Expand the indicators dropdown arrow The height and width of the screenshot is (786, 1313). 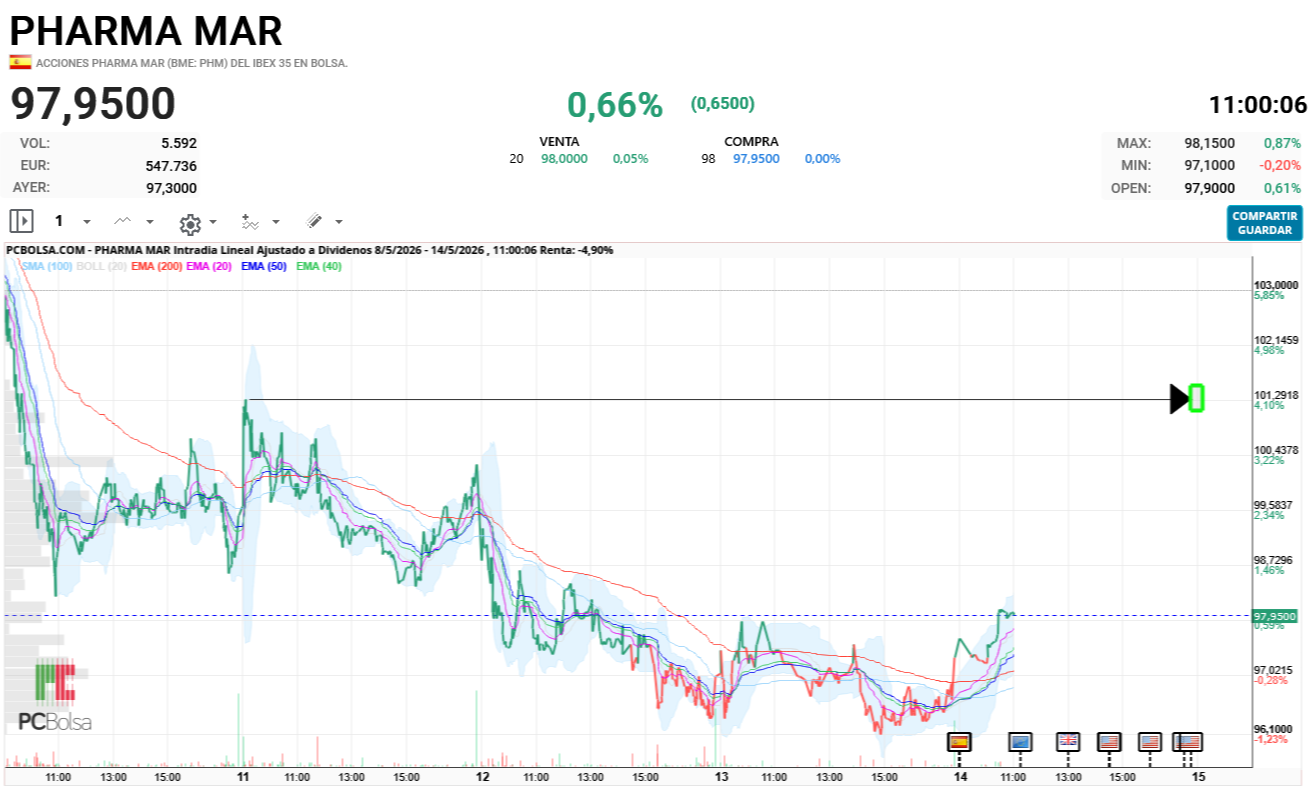pyautogui.click(x=276, y=222)
